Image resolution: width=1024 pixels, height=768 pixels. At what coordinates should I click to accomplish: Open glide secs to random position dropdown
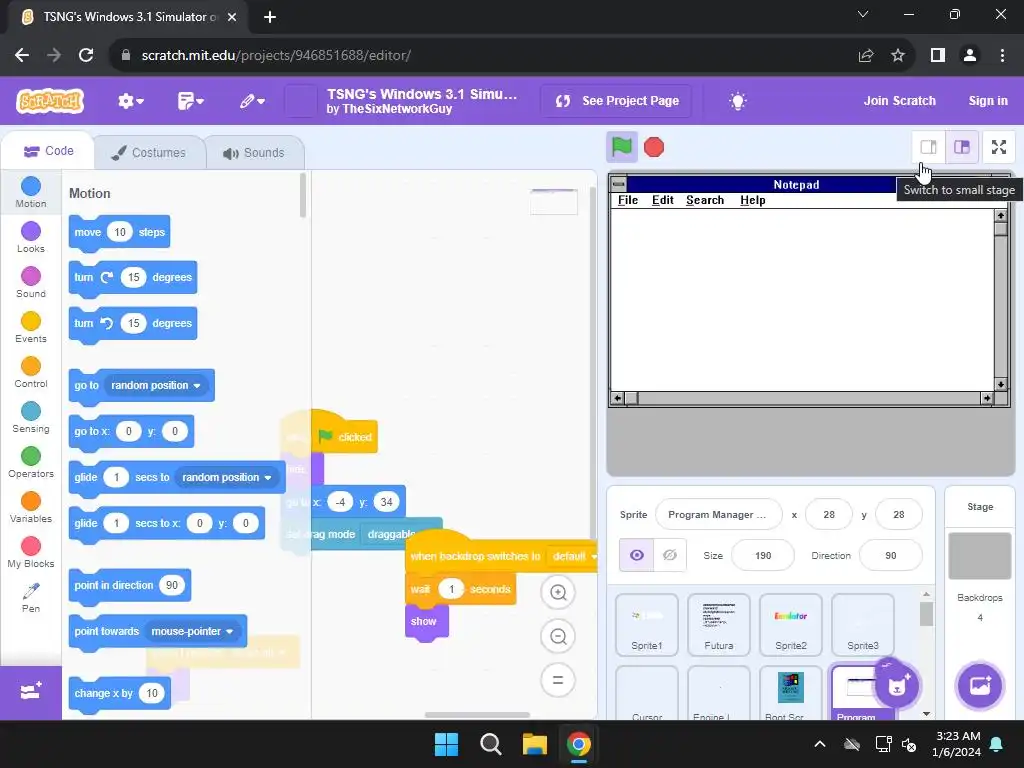227,477
